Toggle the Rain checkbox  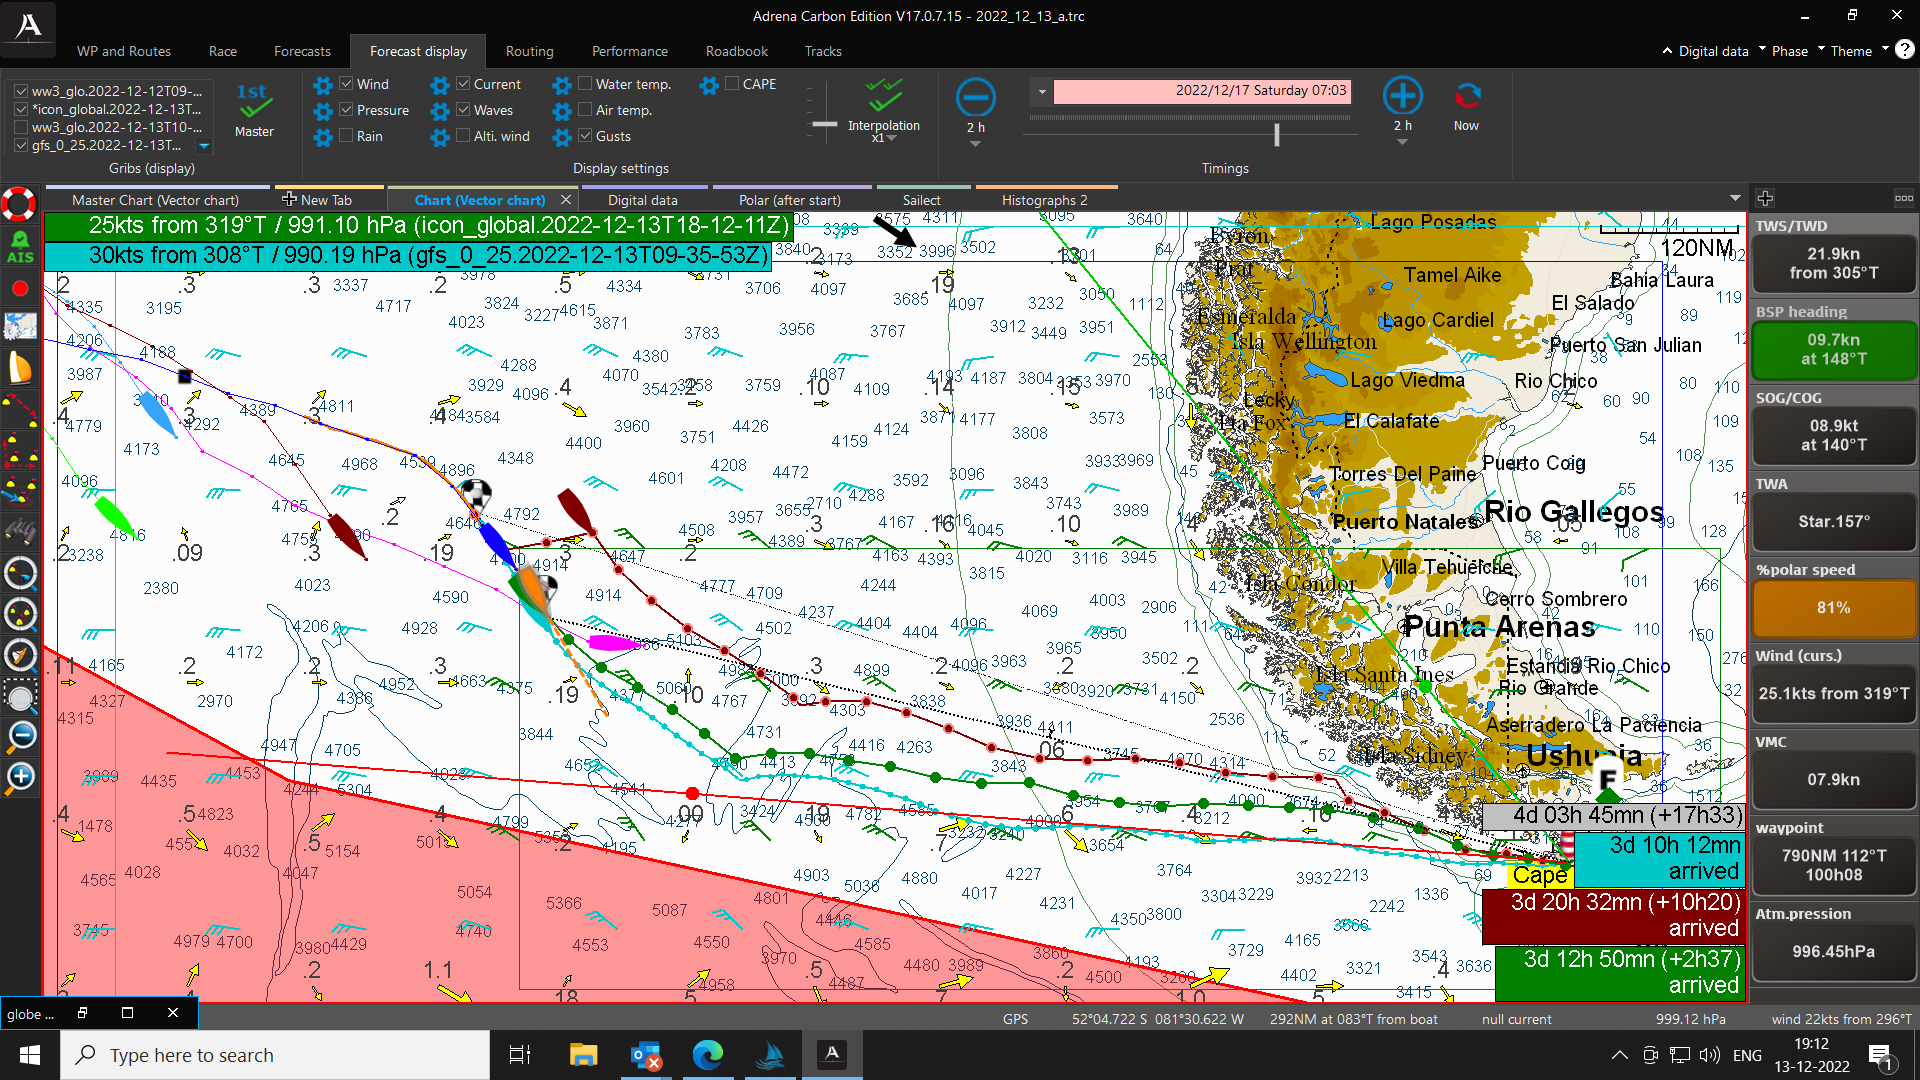tap(346, 136)
